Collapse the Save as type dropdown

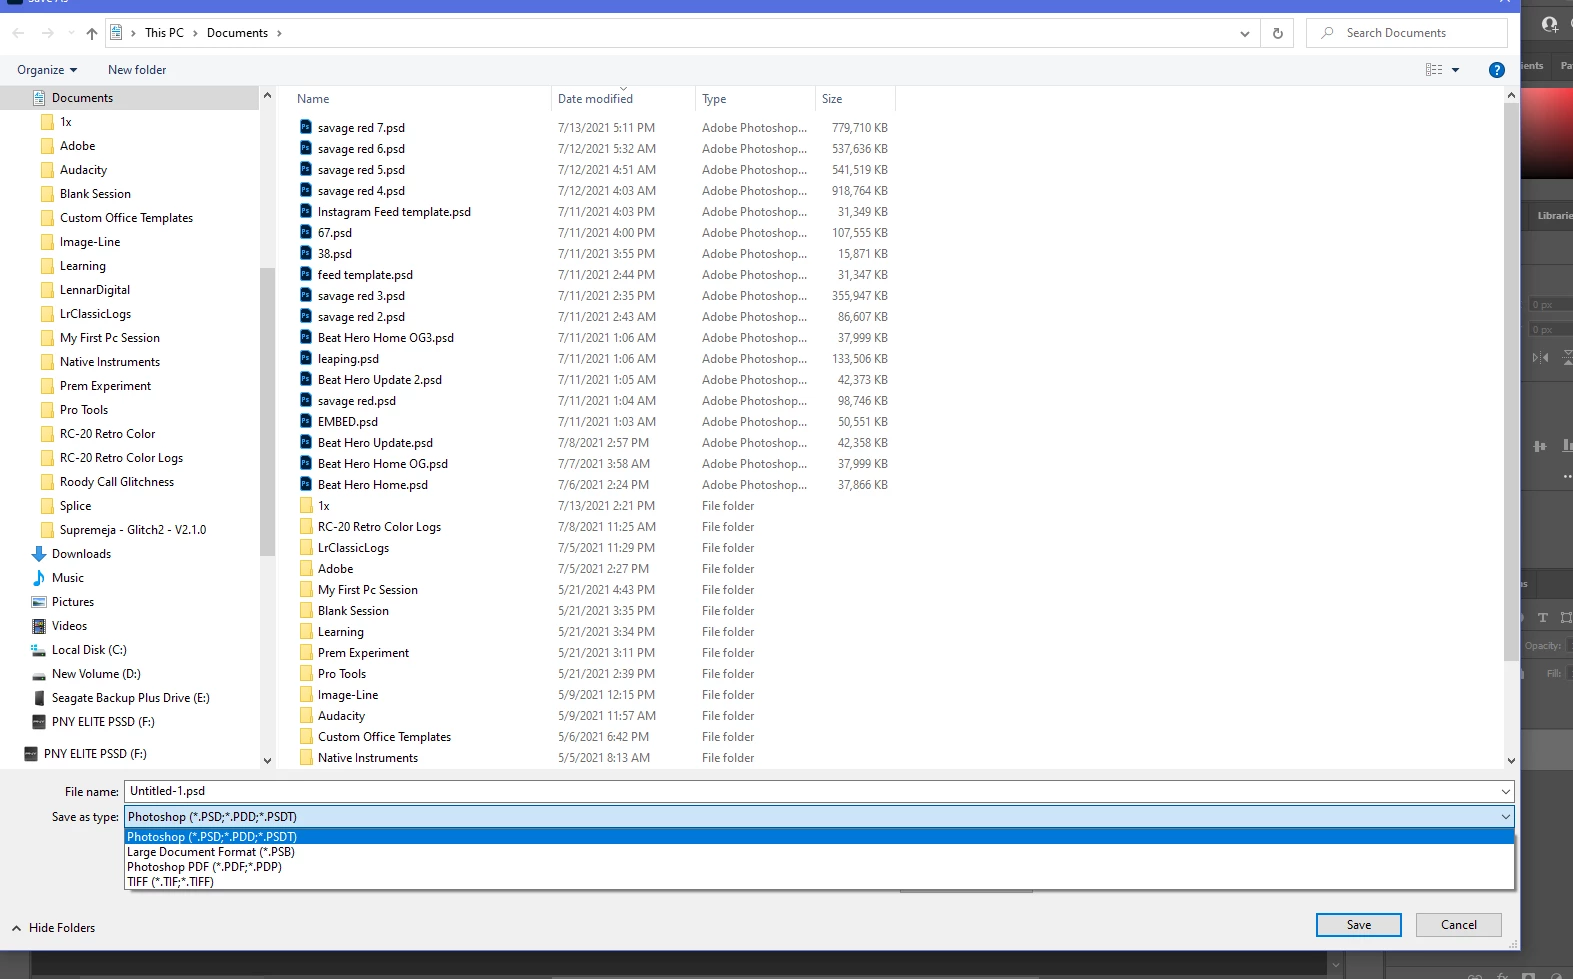1505,817
